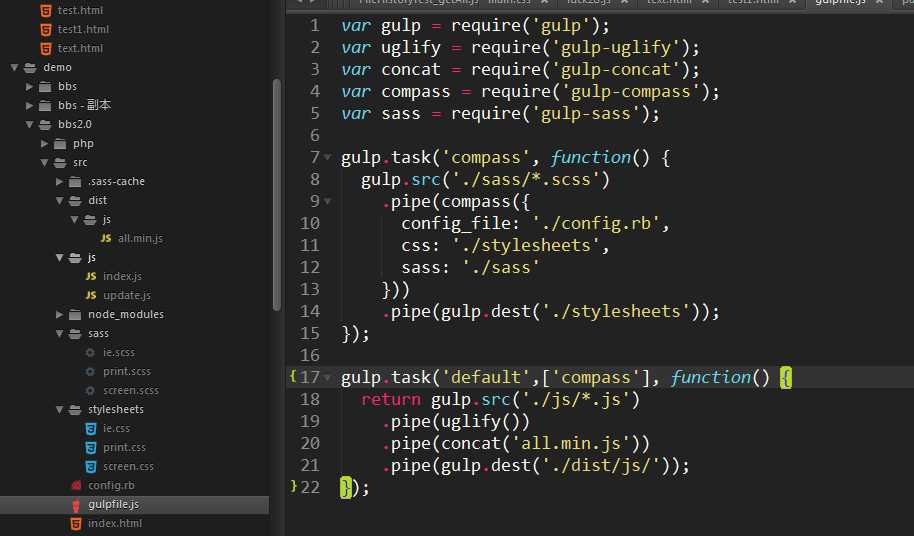Screen dimensions: 914x536
Task: Click the folder icon of .sass-cache
Action: [x=75, y=182]
